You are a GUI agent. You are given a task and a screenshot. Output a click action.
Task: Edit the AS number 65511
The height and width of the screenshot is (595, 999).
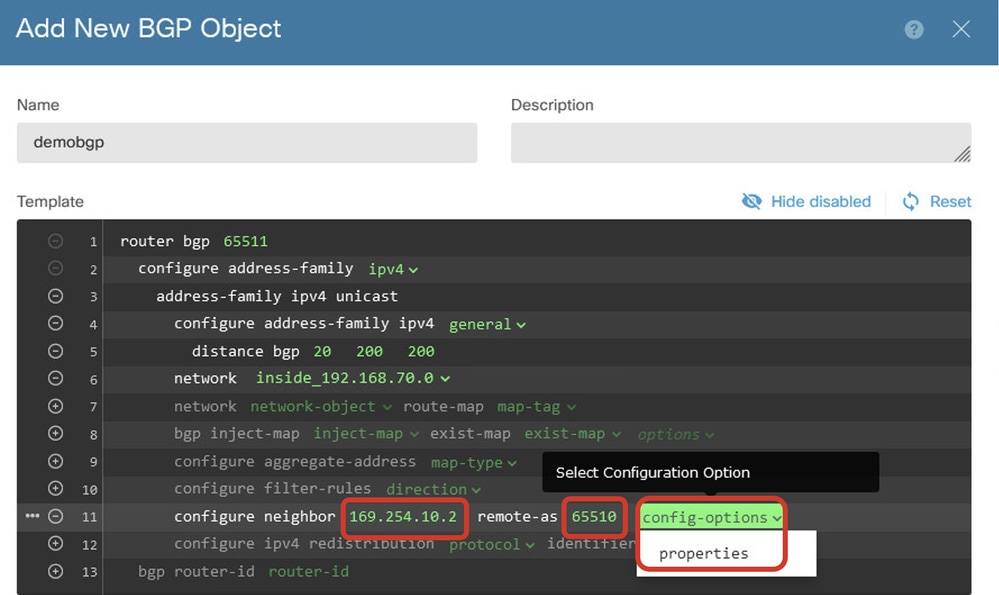[x=245, y=241]
